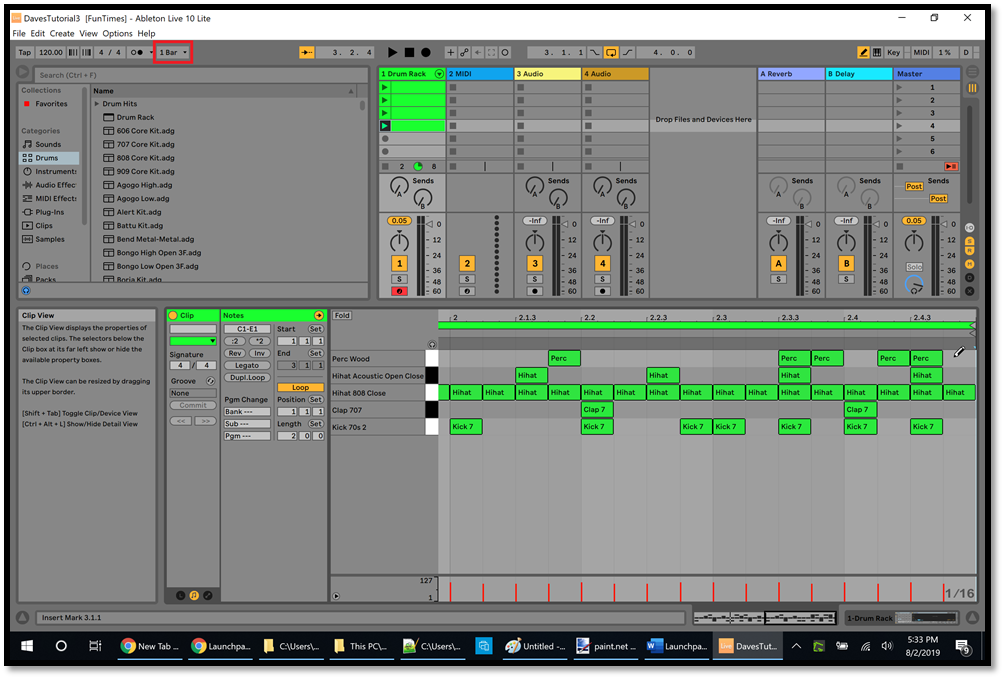Click the Master cue volume knob
Screen dimensions: 1004x679
tap(914, 285)
